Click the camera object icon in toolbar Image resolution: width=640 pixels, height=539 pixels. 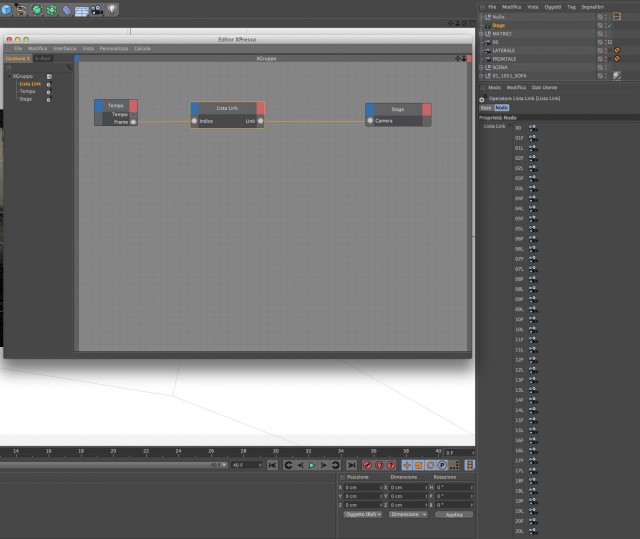[x=97, y=10]
